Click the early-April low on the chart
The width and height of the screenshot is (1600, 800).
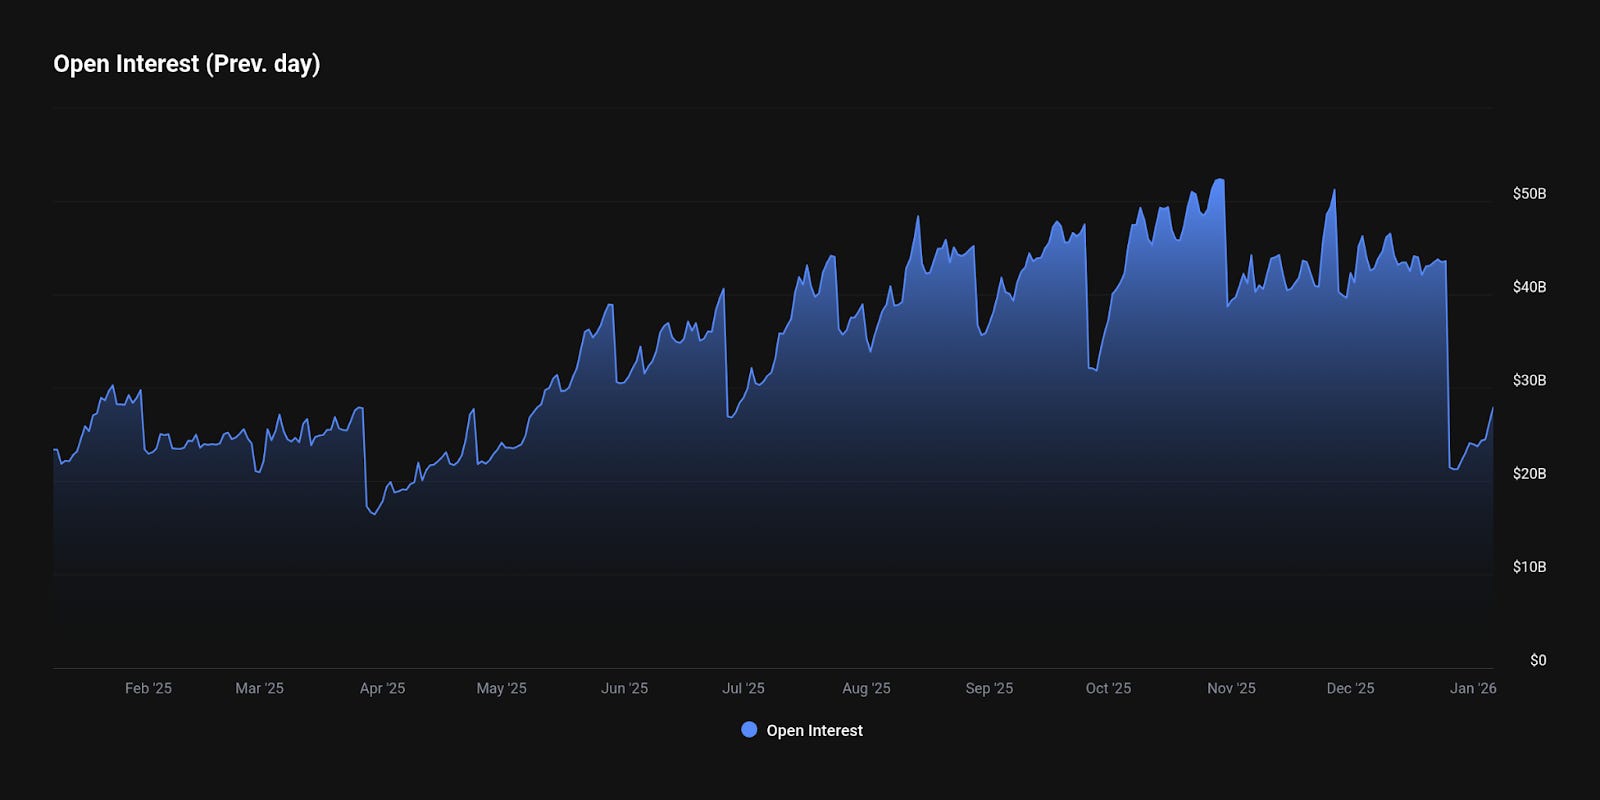coord(374,514)
